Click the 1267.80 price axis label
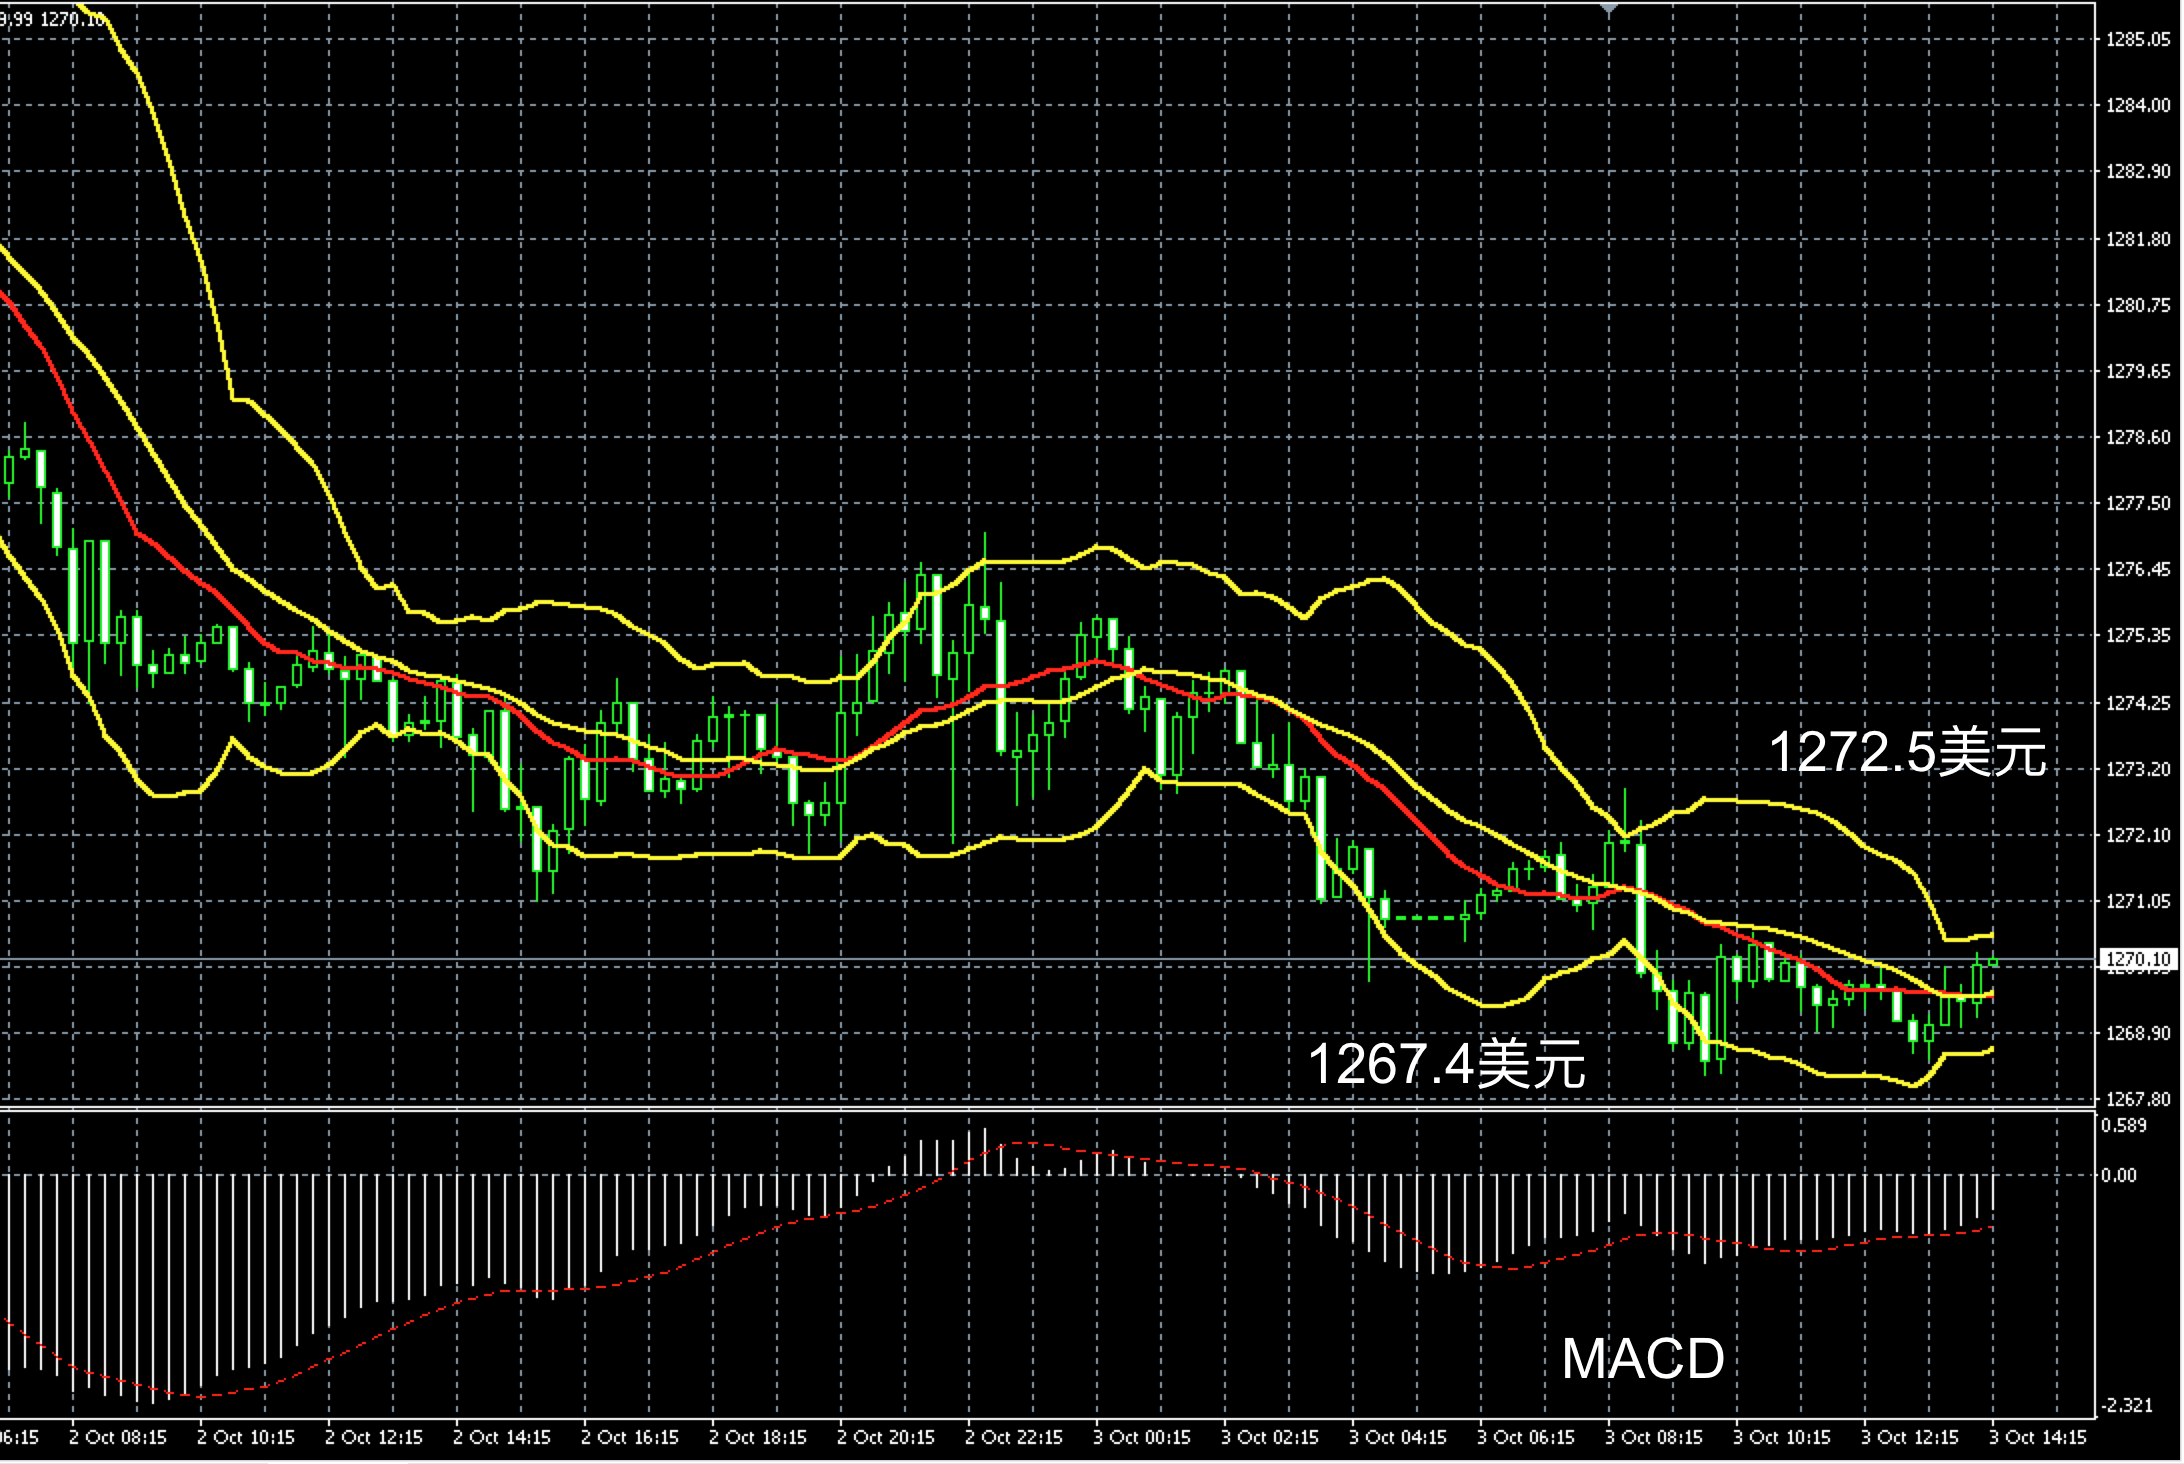Screen dimensions: 2184x1464 pyautogui.click(x=2138, y=1099)
